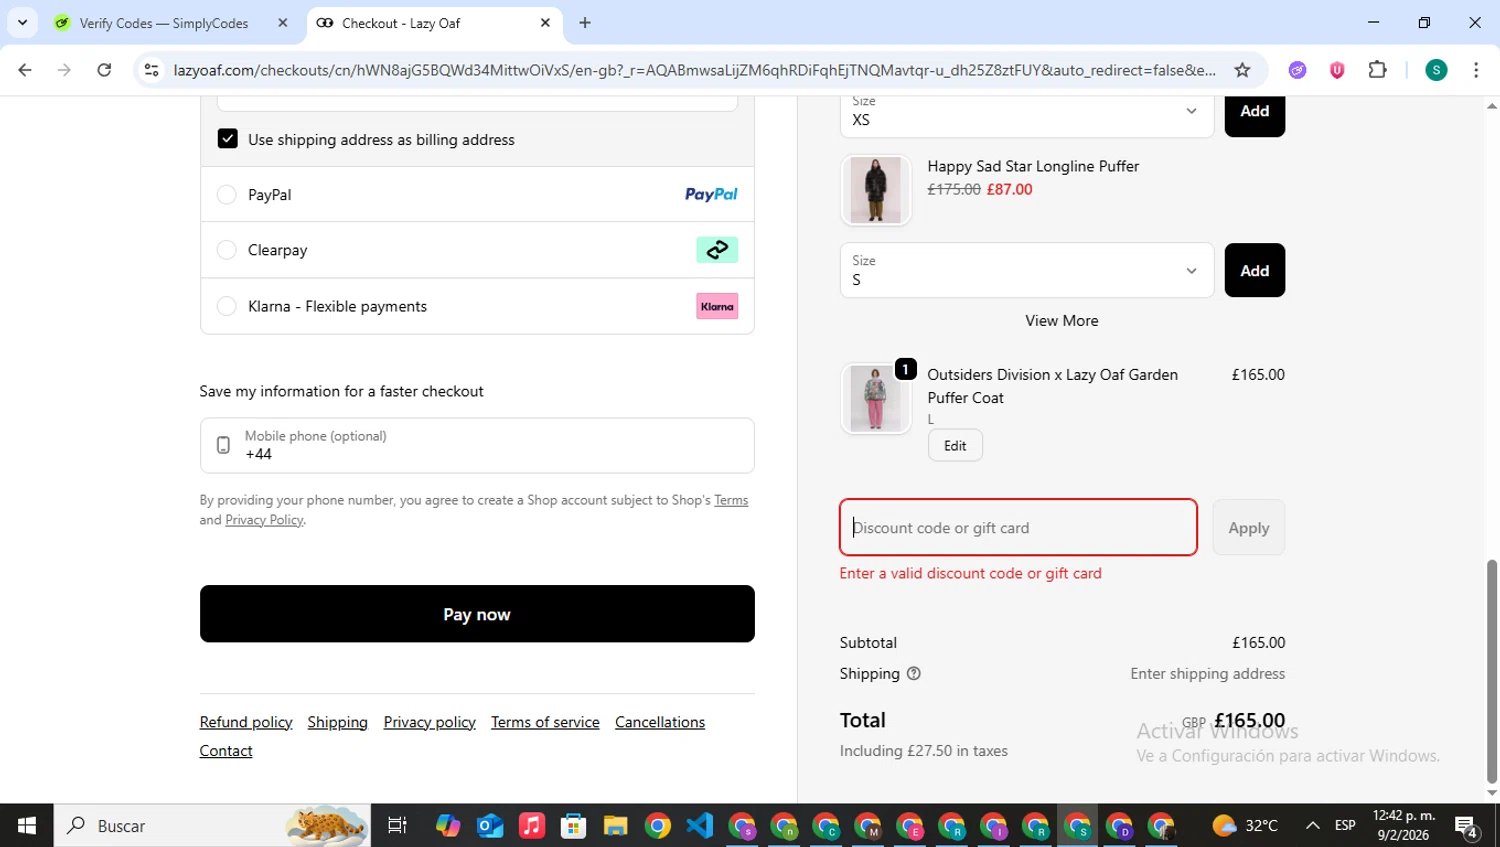Close the Verify Codes SimplyCodes tab
This screenshot has width=1500, height=847.
coord(283,23)
